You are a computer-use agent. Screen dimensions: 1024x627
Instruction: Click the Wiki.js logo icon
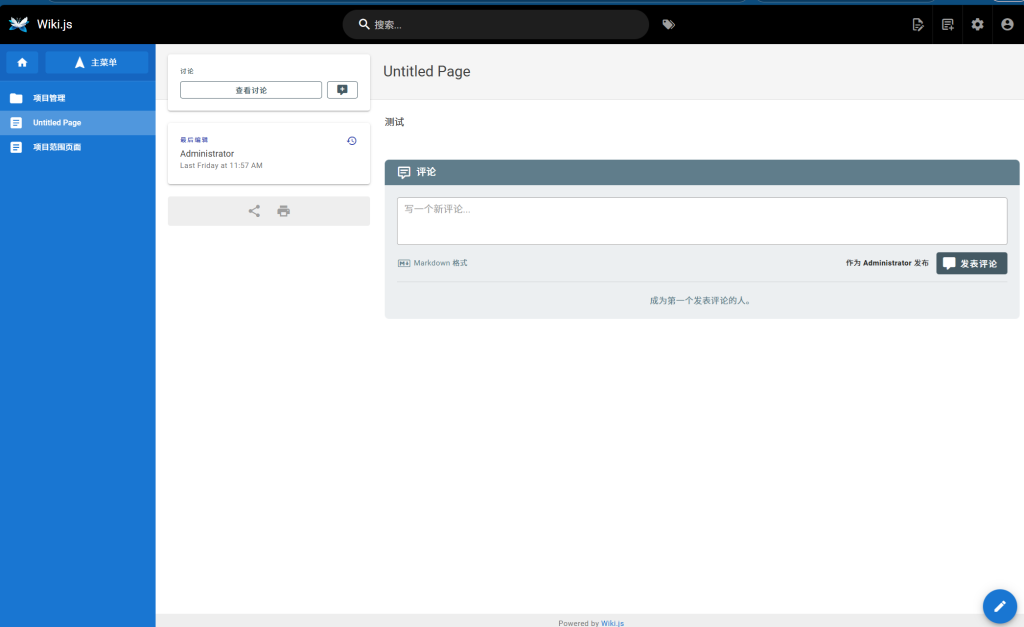click(x=18, y=24)
